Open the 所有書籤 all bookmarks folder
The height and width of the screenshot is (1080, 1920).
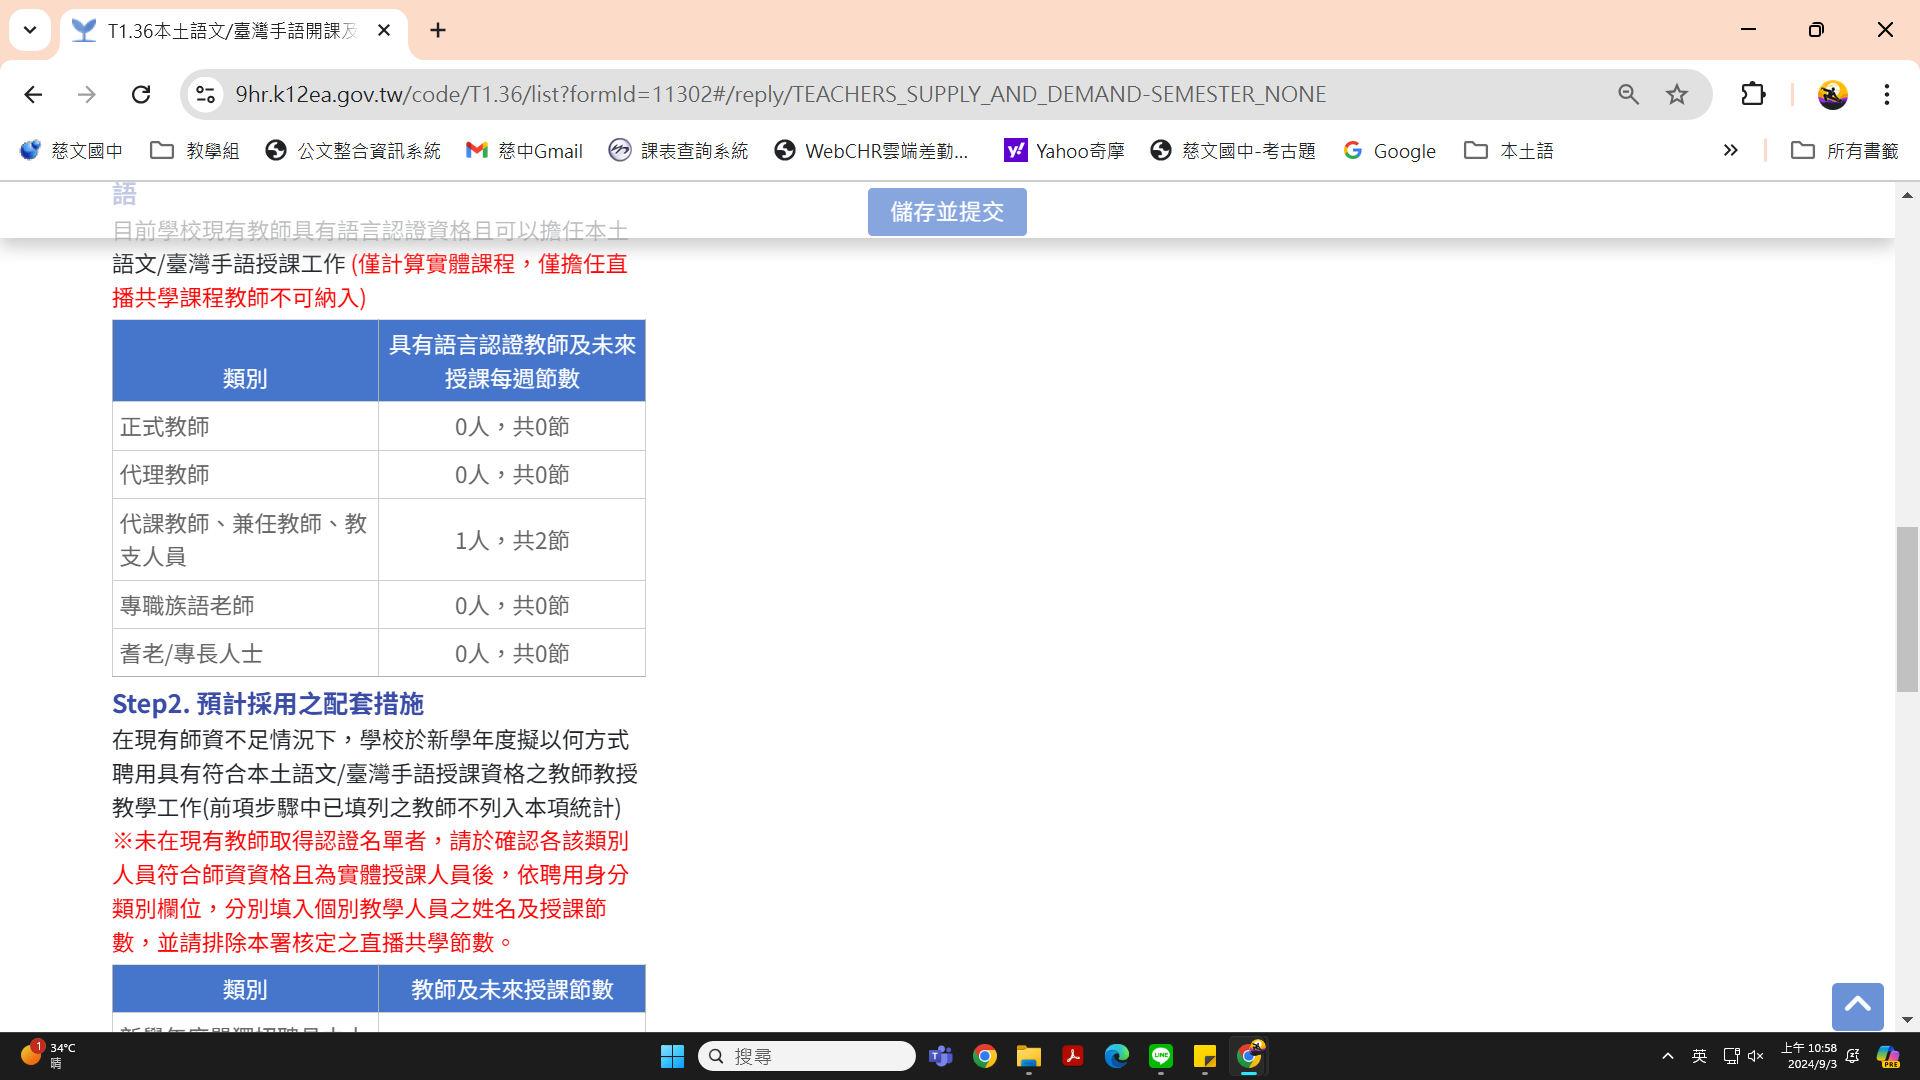point(1845,150)
